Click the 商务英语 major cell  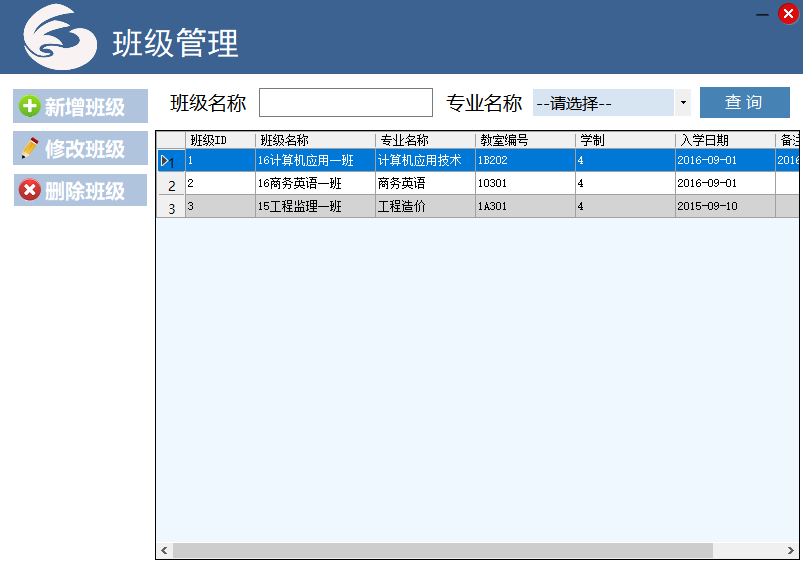[425, 183]
